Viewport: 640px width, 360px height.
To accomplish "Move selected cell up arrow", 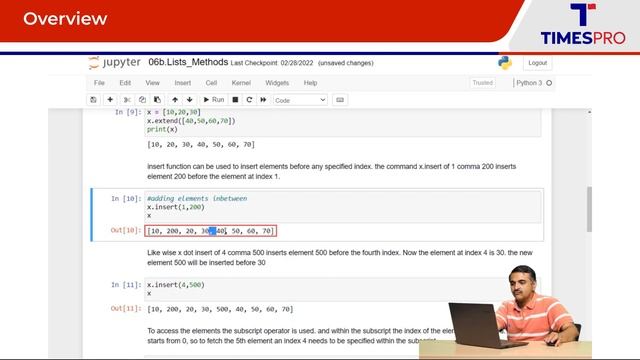I will (x=175, y=100).
